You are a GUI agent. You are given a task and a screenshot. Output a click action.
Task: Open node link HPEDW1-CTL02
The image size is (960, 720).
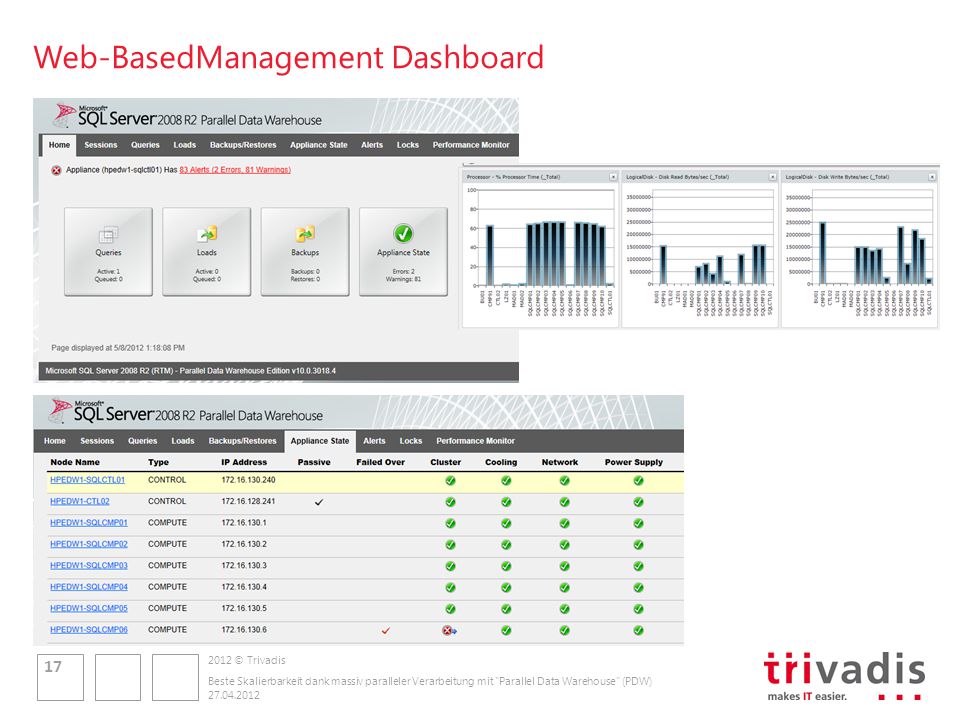(x=80, y=501)
